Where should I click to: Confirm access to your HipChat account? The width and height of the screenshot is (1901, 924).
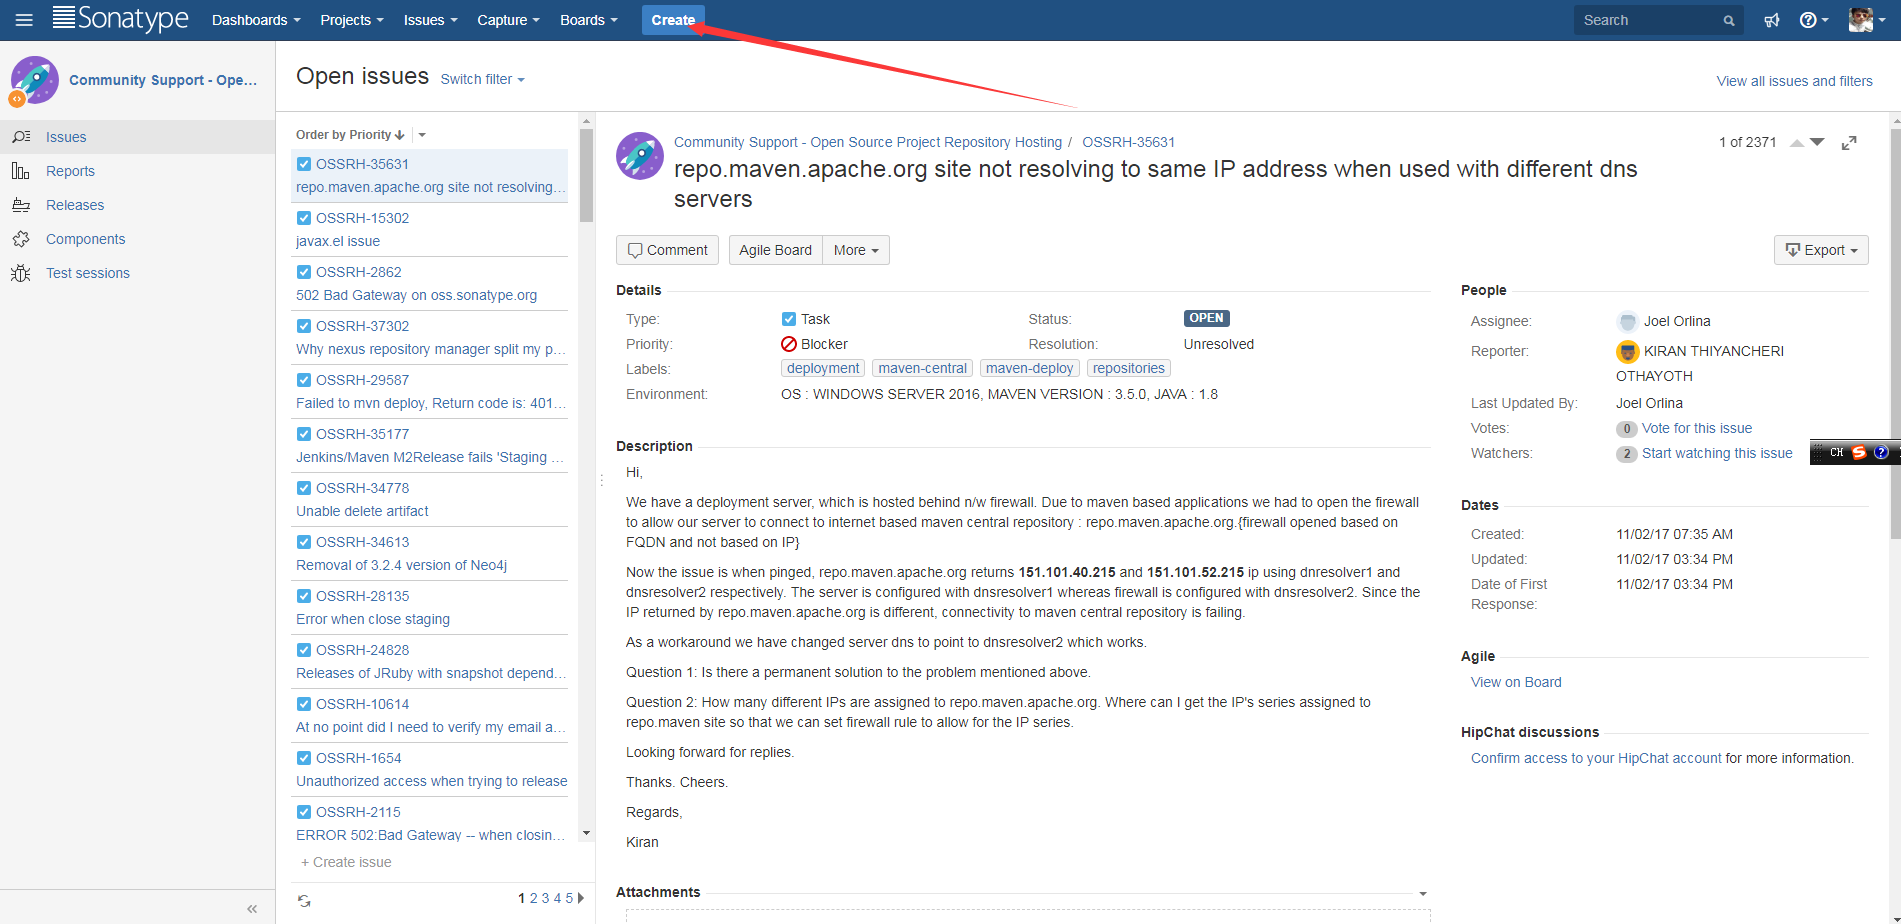point(1596,758)
